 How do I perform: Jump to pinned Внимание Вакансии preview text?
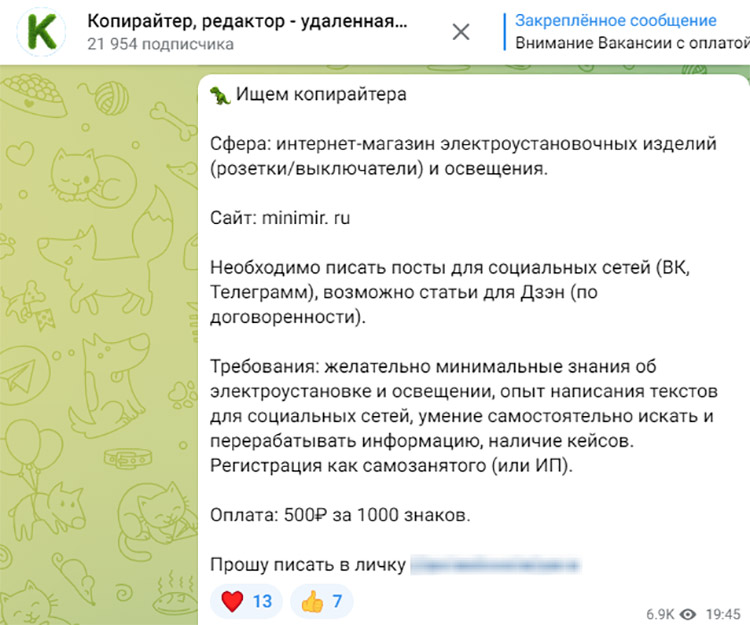(x=632, y=43)
